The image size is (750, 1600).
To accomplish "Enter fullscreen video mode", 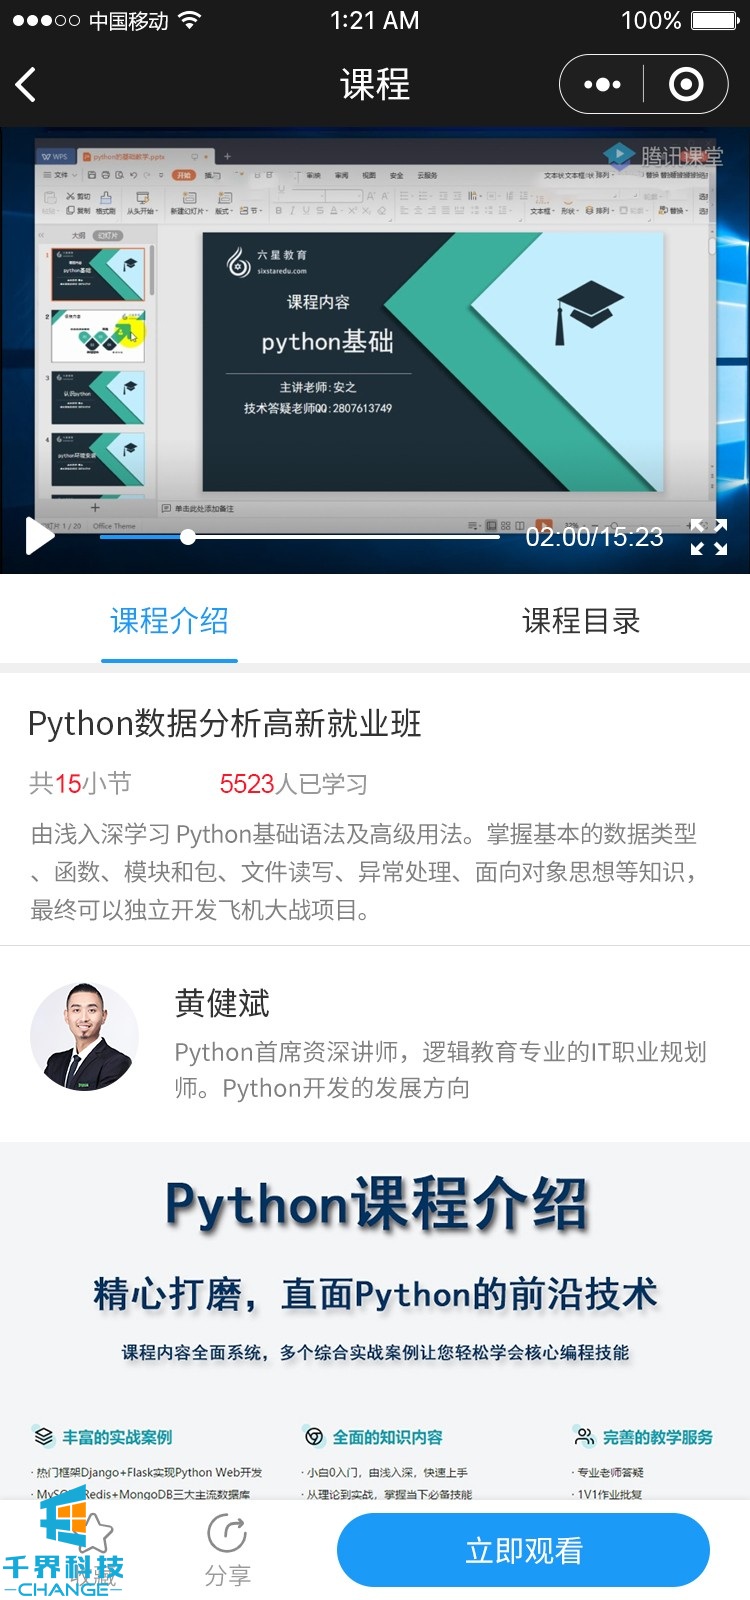I will [709, 537].
